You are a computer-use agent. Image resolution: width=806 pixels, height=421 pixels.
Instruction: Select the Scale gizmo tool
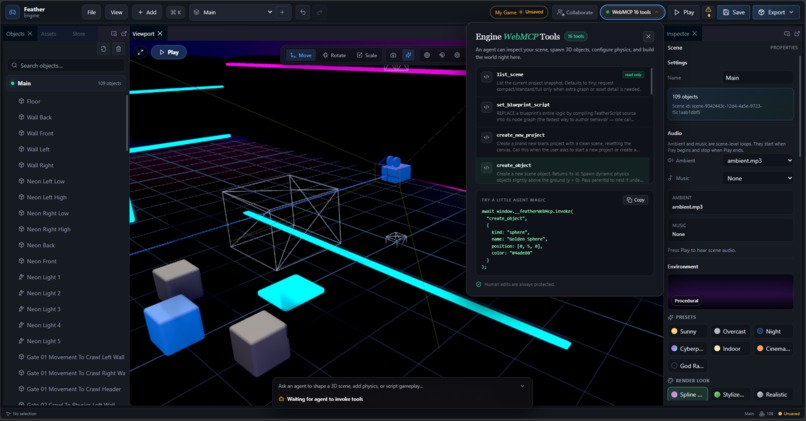[367, 55]
